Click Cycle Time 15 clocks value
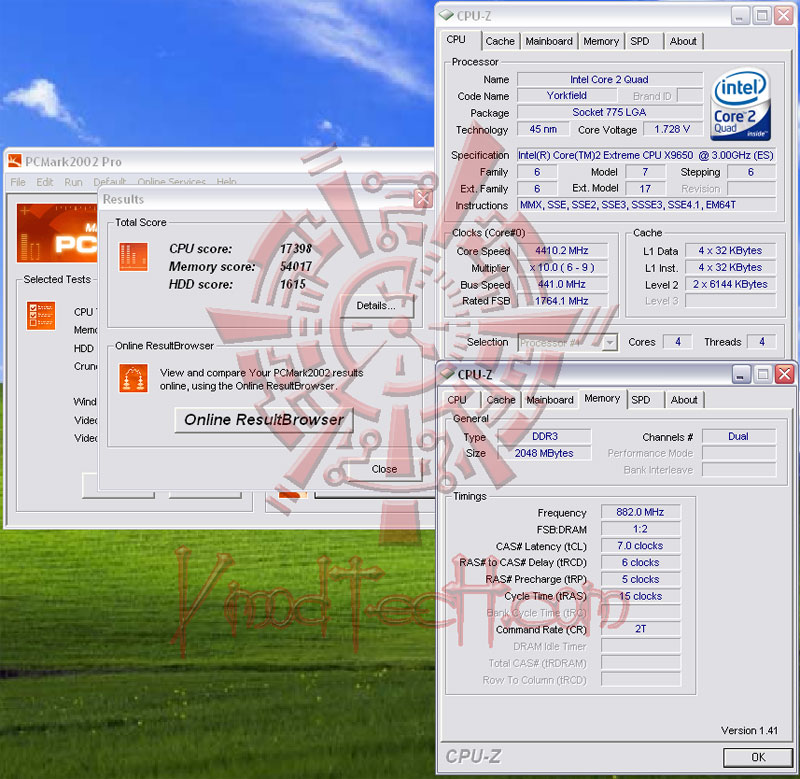Viewport: 800px width, 779px height. [640, 596]
